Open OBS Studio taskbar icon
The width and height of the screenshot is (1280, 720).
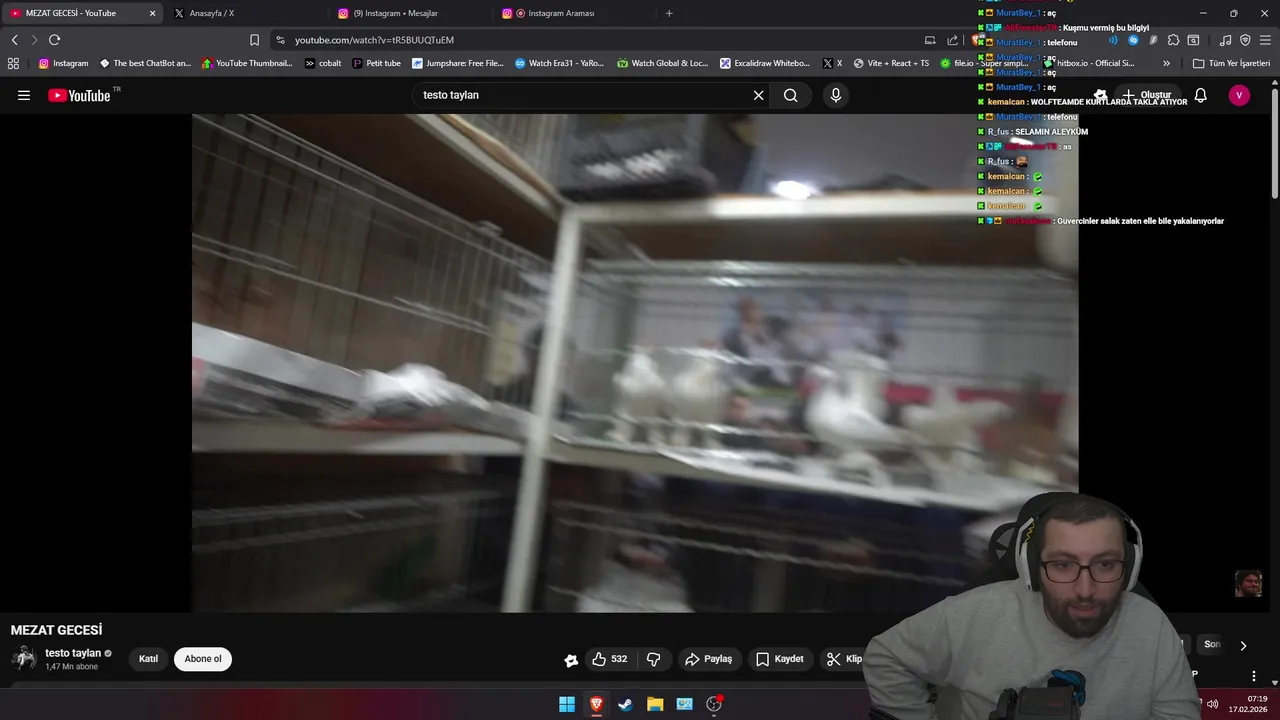pyautogui.click(x=714, y=704)
